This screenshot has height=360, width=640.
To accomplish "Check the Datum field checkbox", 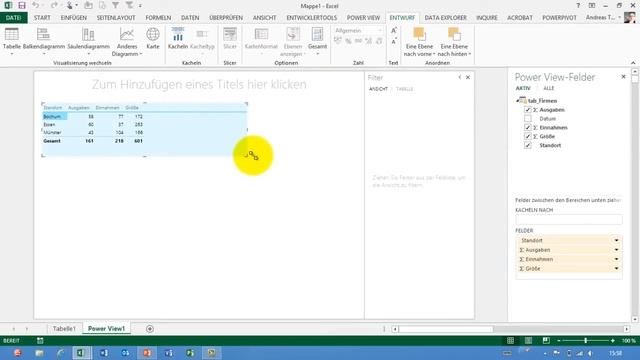I will tap(528, 119).
